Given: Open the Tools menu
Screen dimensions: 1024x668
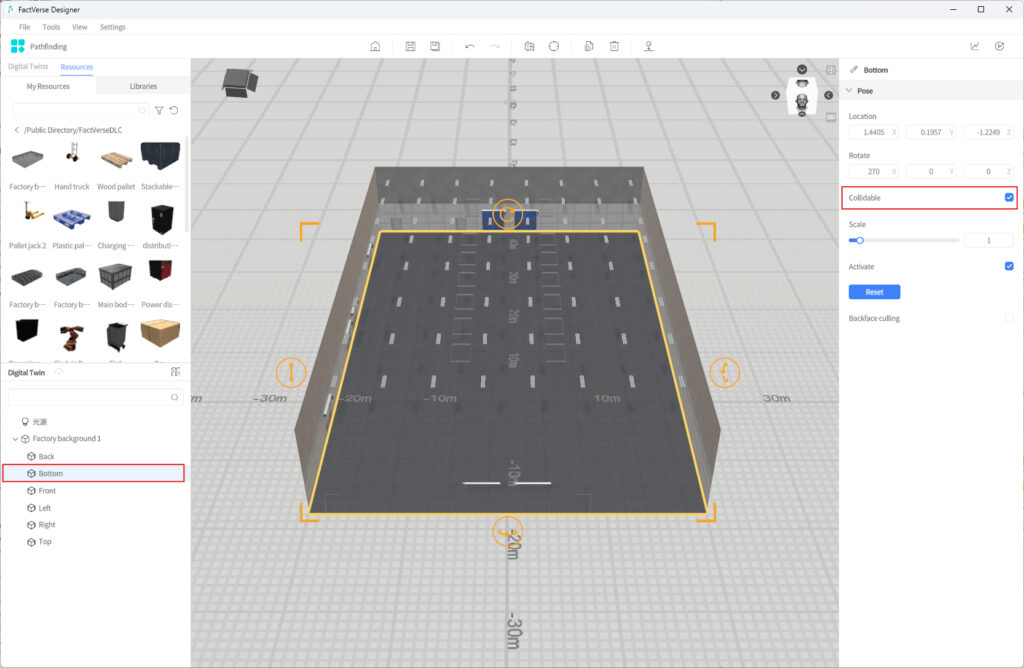Looking at the screenshot, I should pos(51,27).
